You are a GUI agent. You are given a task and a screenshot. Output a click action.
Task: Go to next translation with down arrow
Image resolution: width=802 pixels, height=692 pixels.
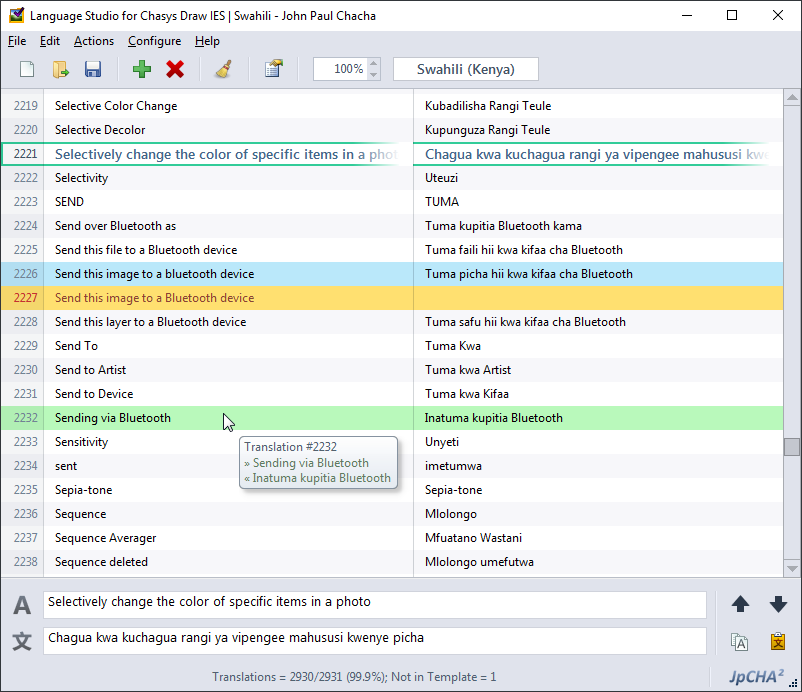pyautogui.click(x=778, y=604)
